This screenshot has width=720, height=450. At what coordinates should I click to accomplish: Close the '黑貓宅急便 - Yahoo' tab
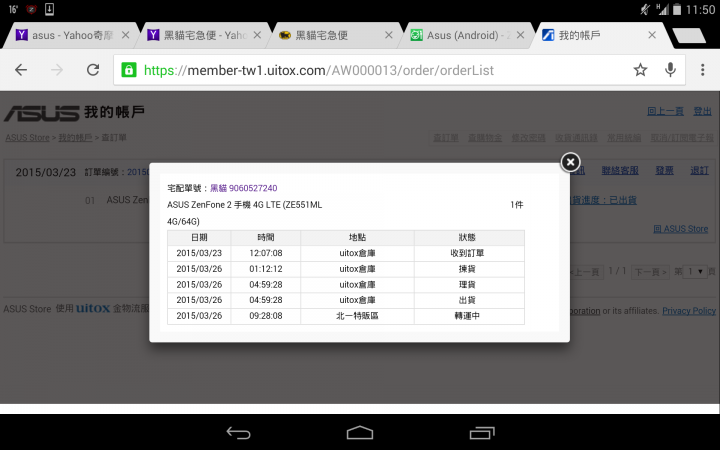click(257, 35)
